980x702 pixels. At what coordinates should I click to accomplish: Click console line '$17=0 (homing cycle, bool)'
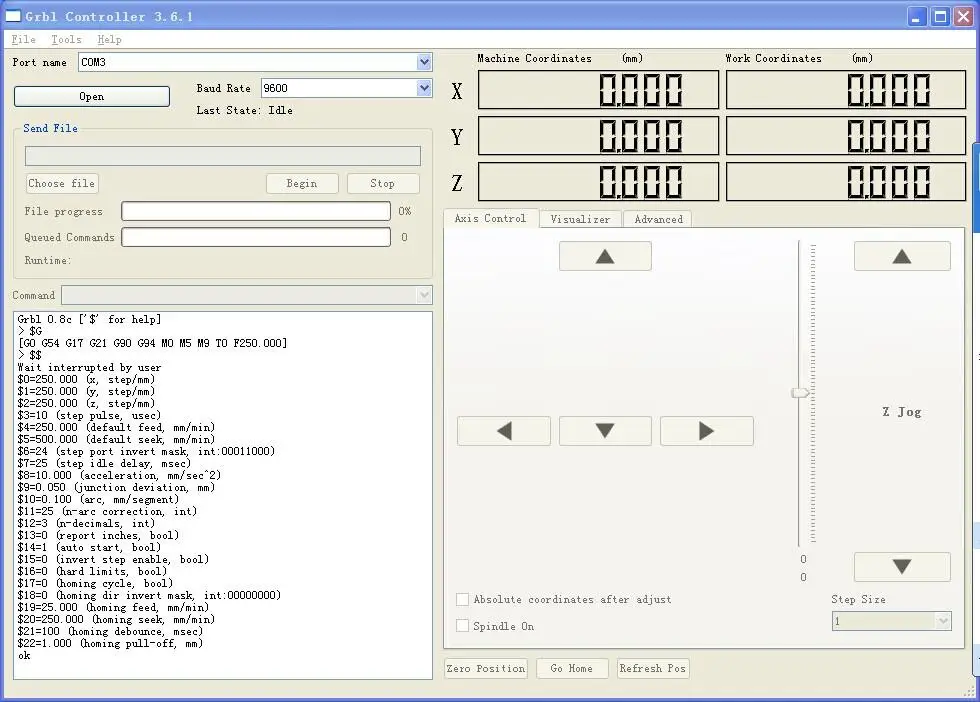95,583
